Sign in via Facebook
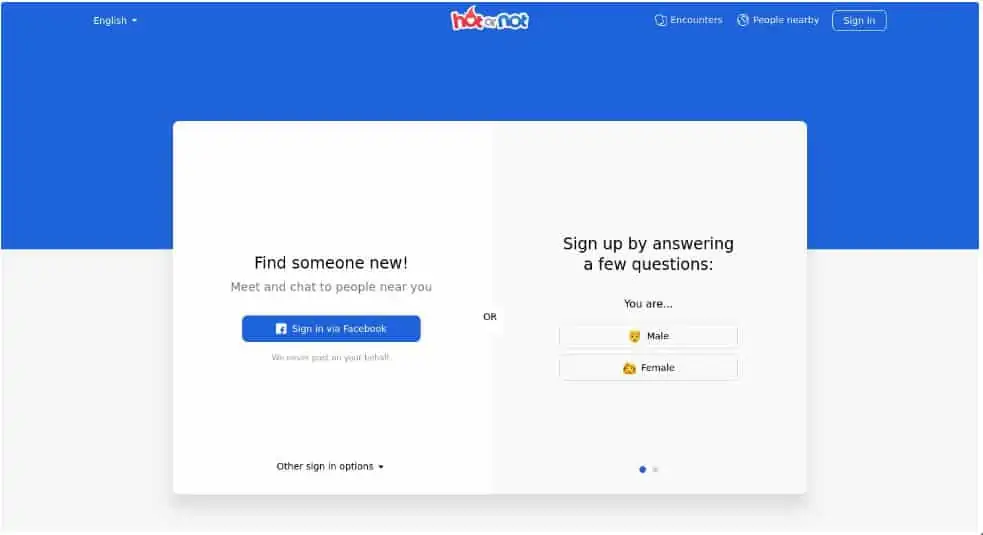 [x=331, y=329]
